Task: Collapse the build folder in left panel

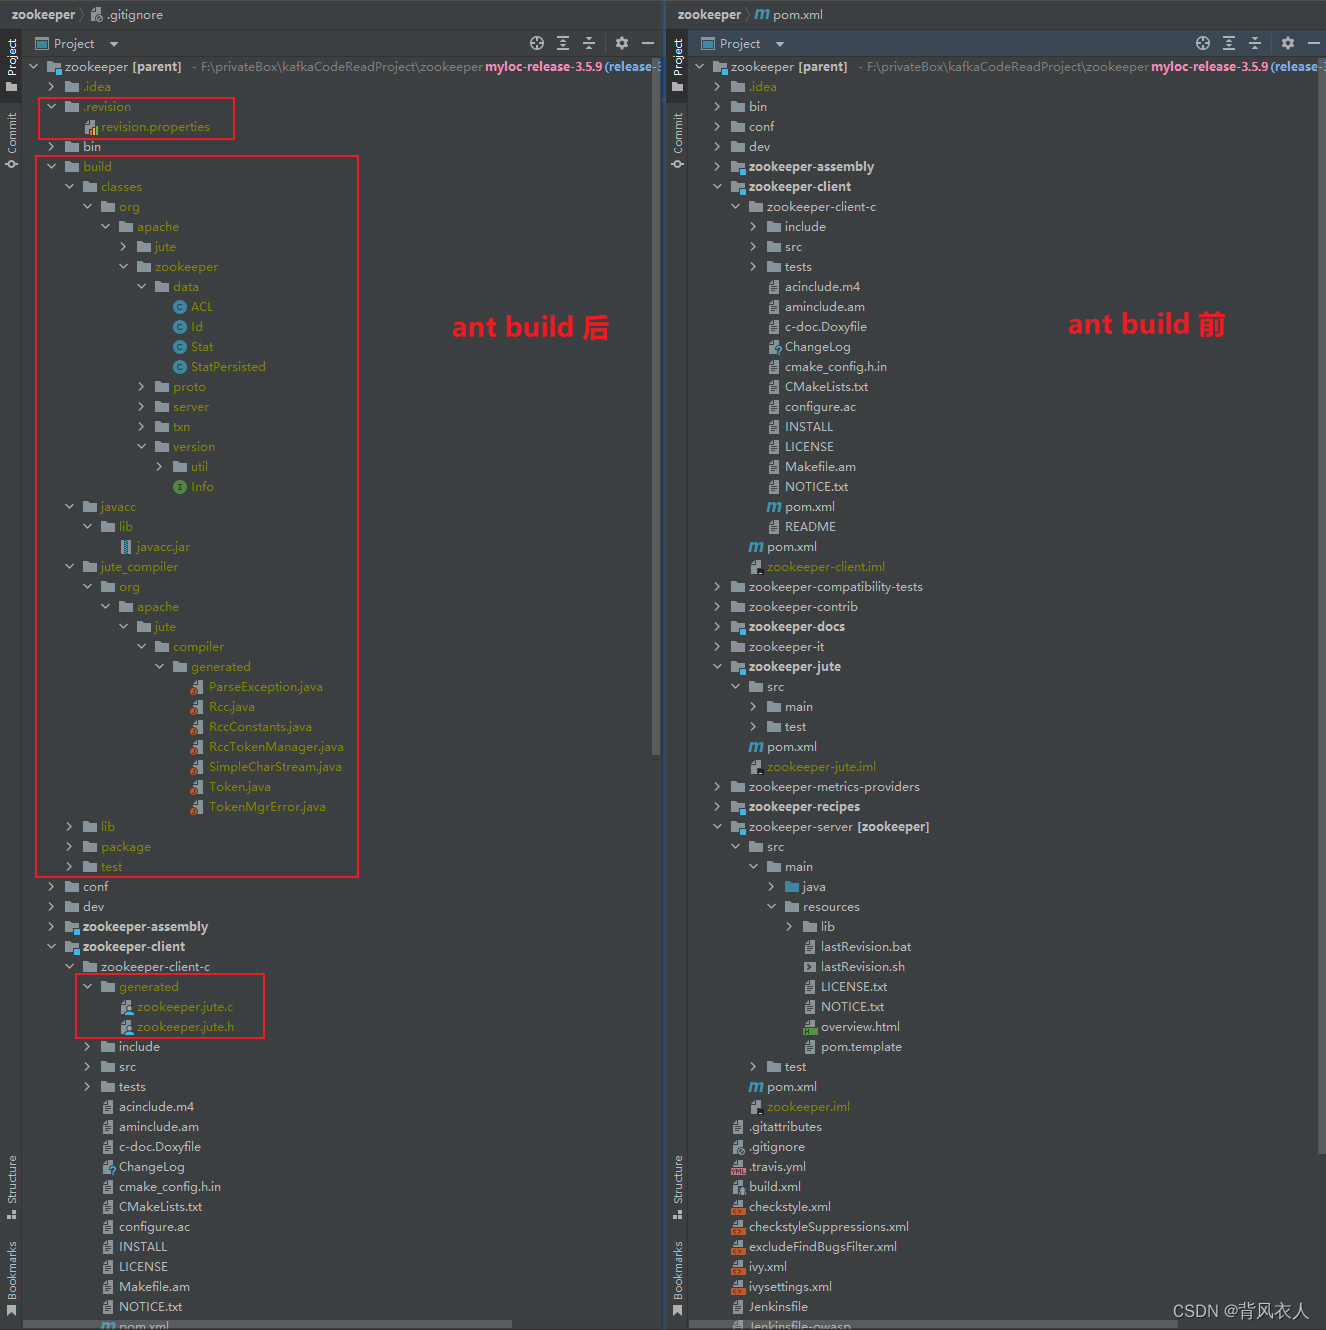Action: point(52,167)
